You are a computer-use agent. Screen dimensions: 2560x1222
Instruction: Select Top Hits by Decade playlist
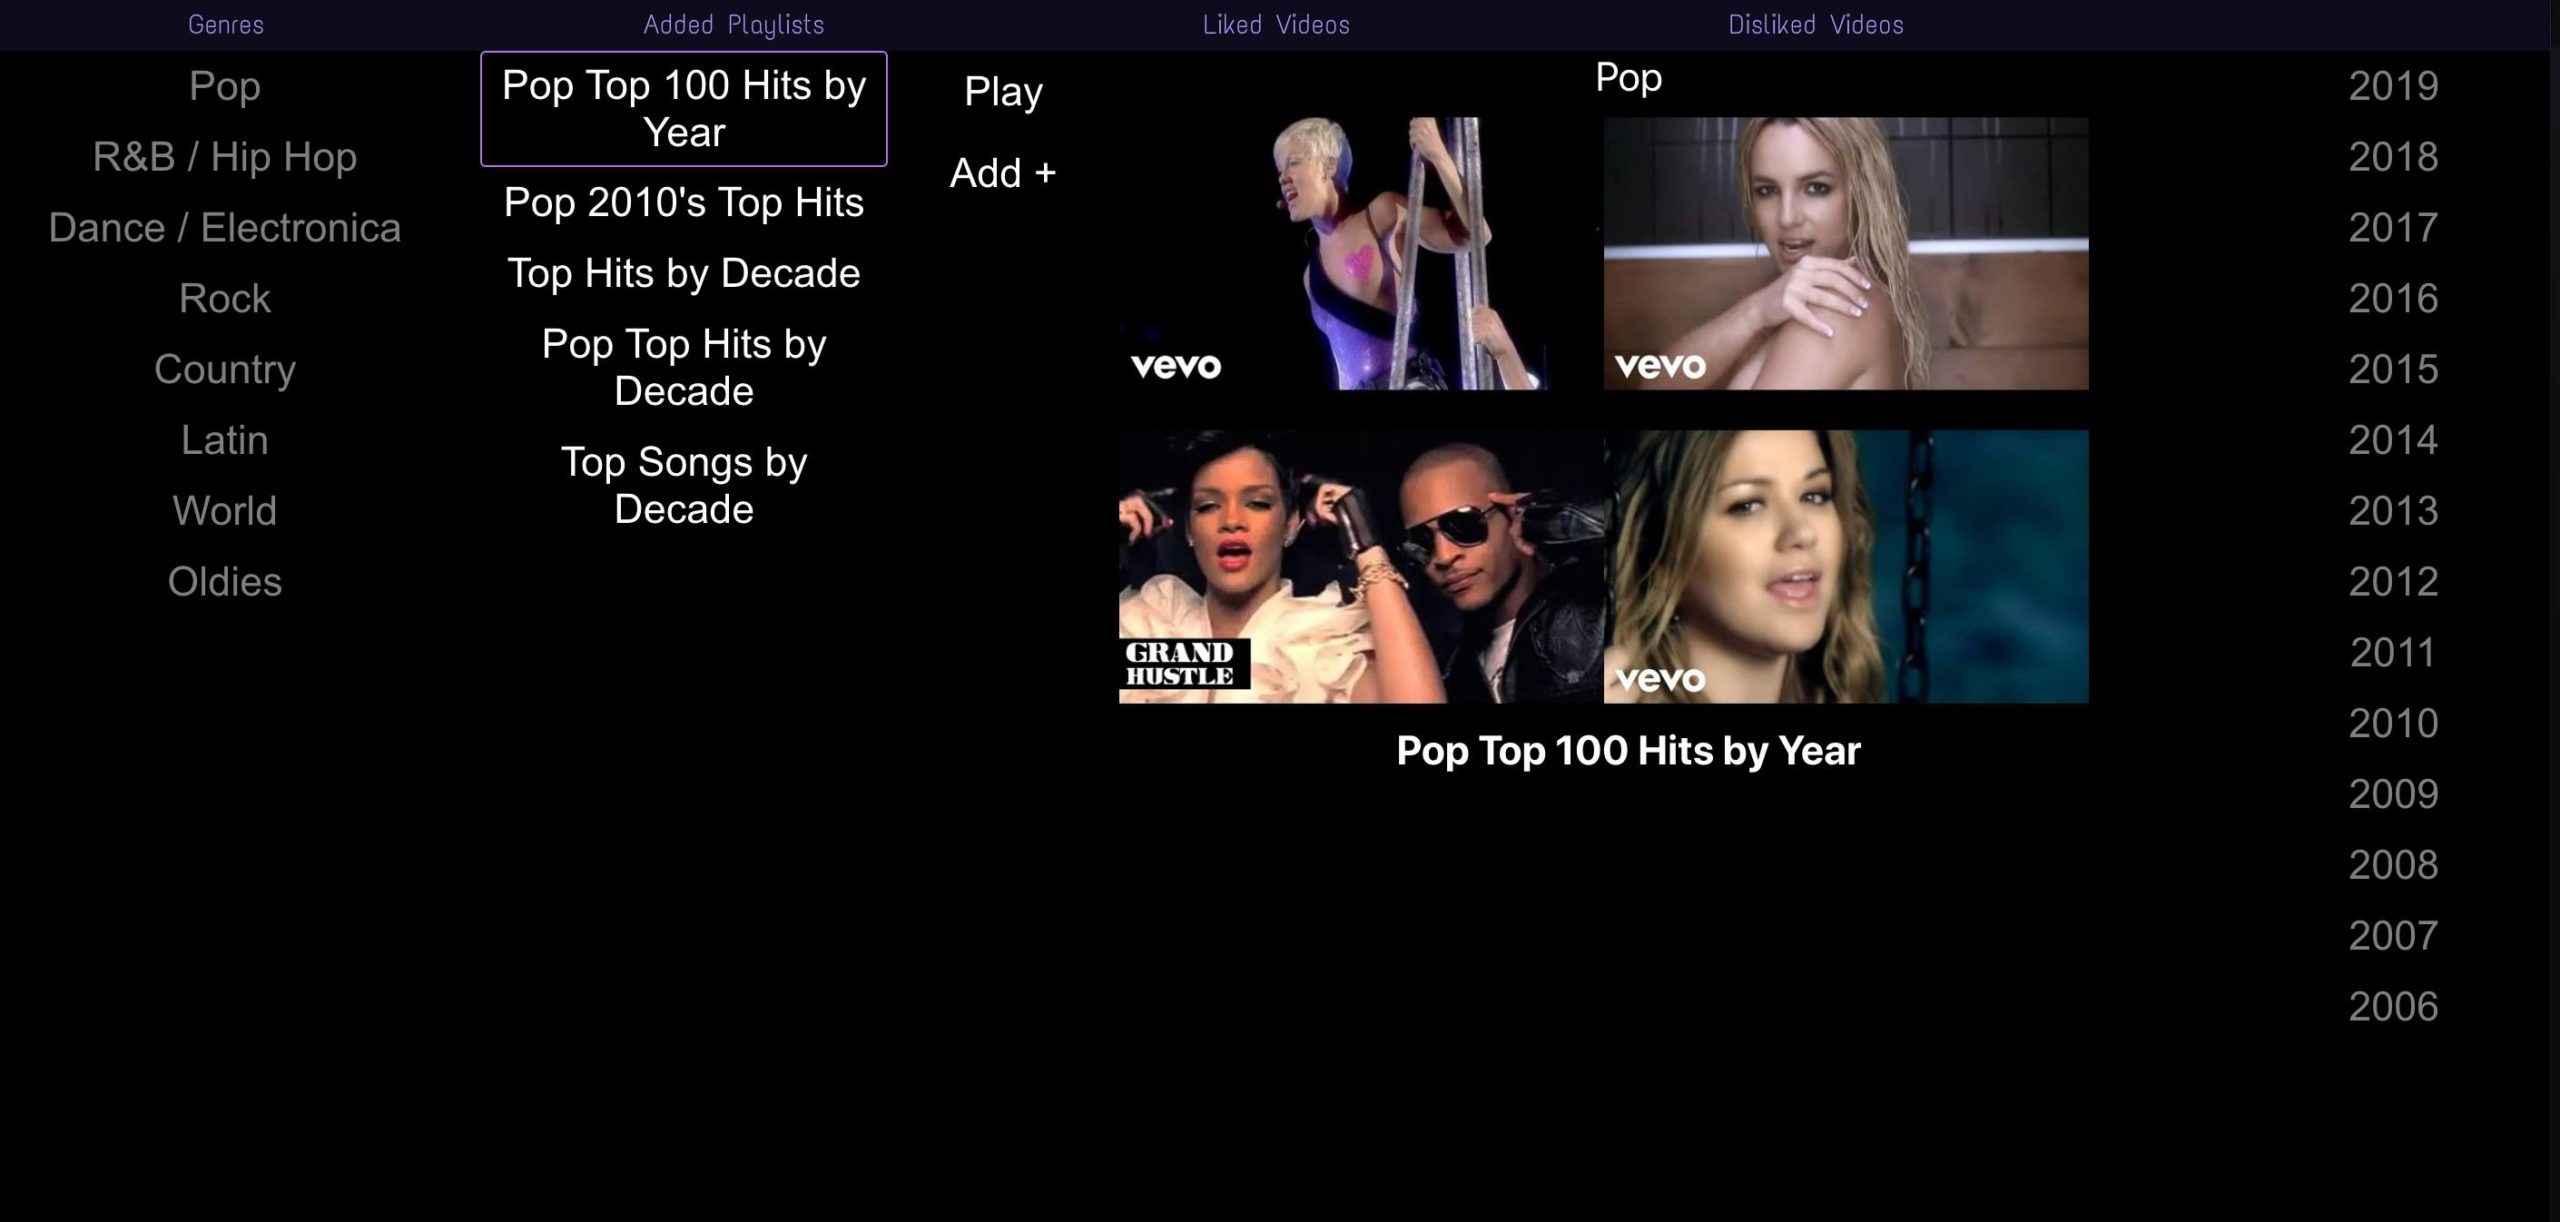(684, 273)
